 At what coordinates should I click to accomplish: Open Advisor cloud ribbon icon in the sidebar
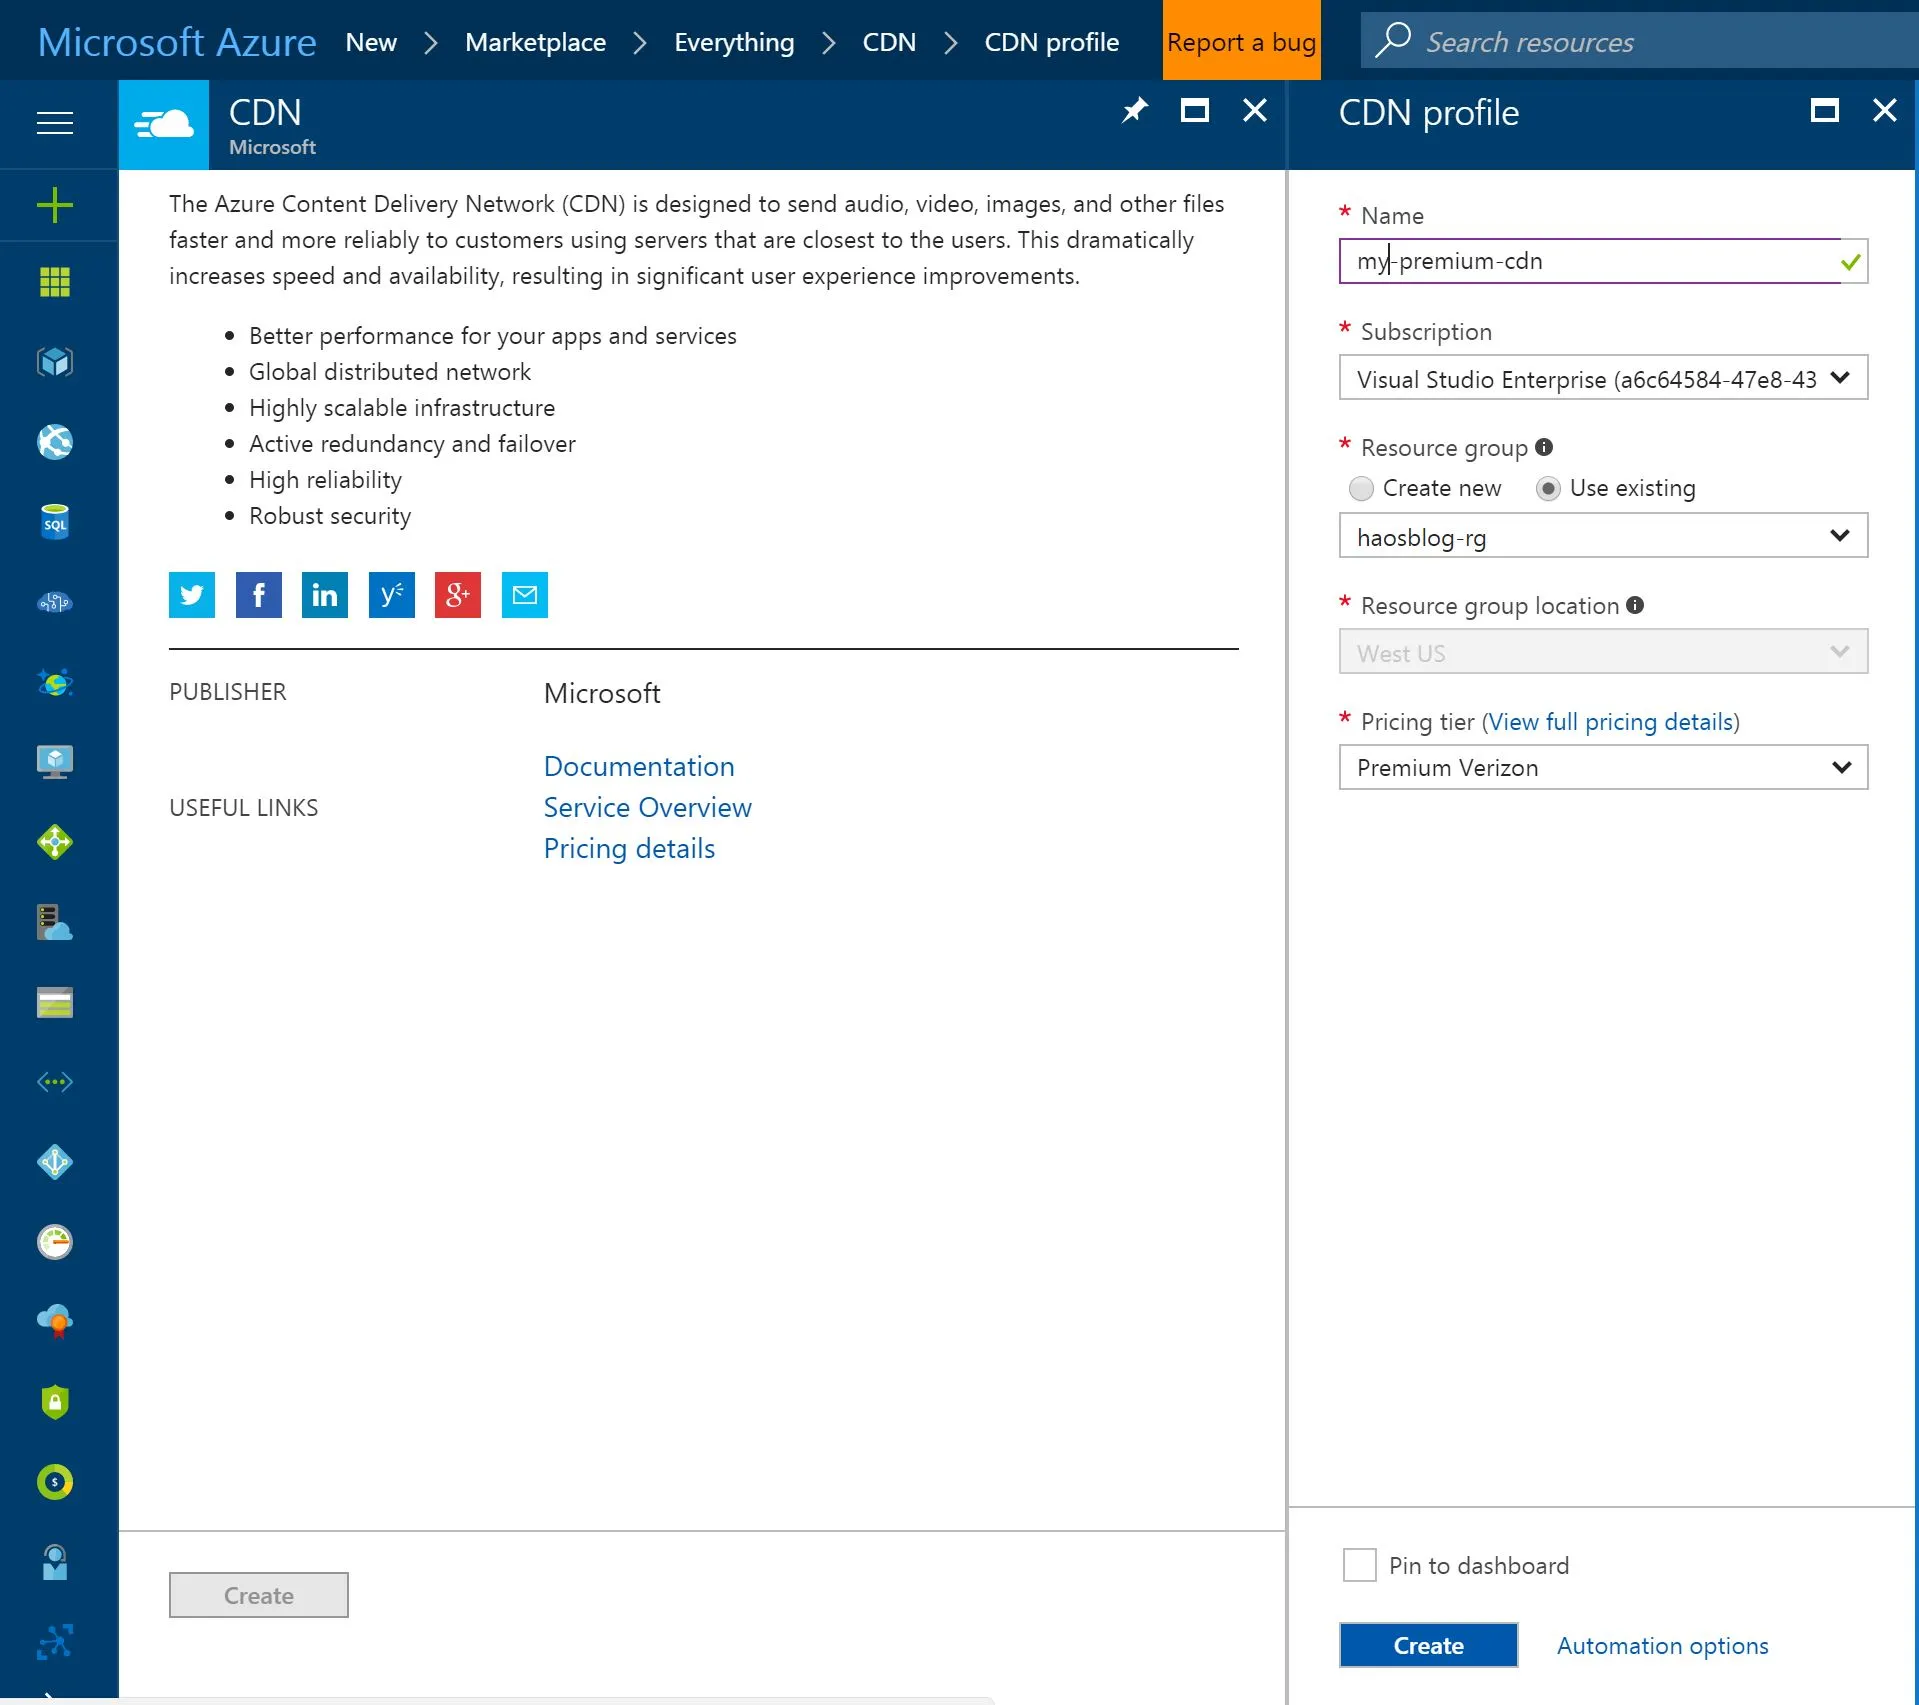tap(55, 1322)
